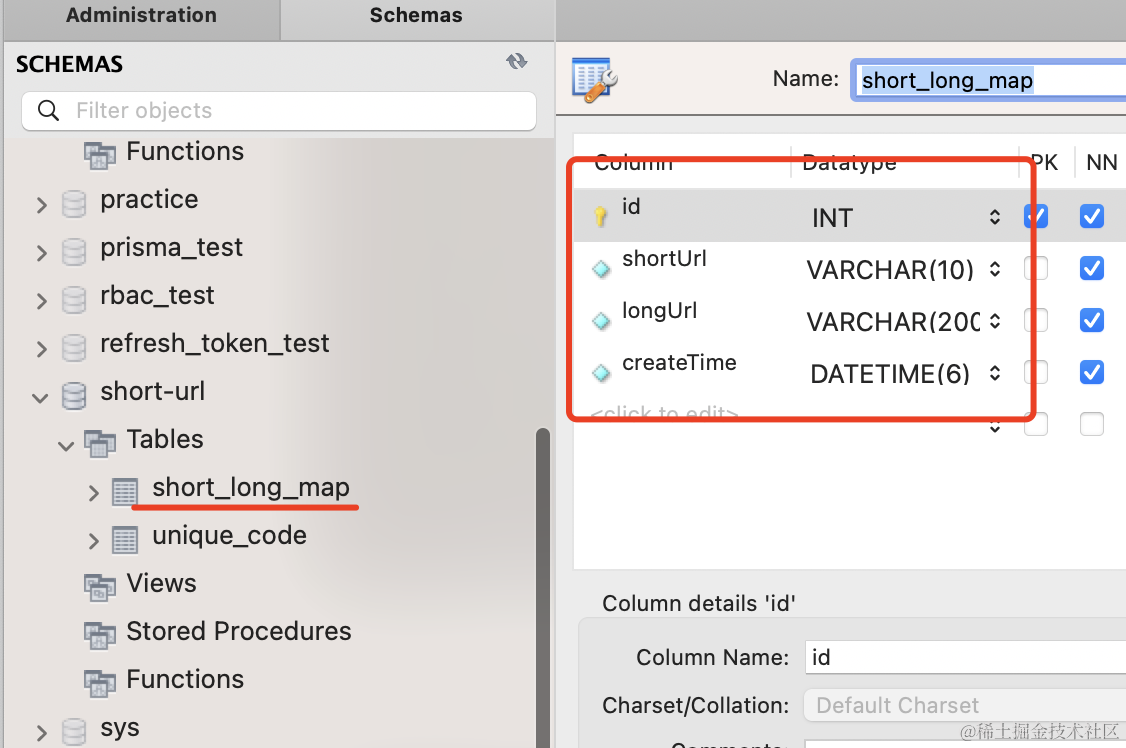
Task: Click the empty click-to-edit column row
Action: [665, 413]
